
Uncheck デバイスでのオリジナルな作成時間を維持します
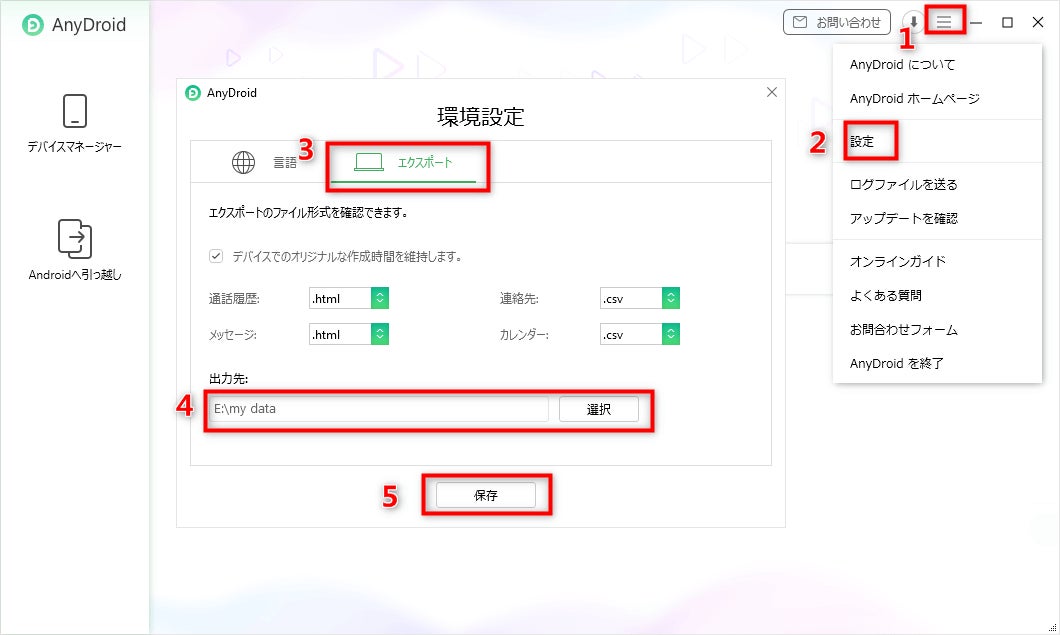click(x=215, y=255)
